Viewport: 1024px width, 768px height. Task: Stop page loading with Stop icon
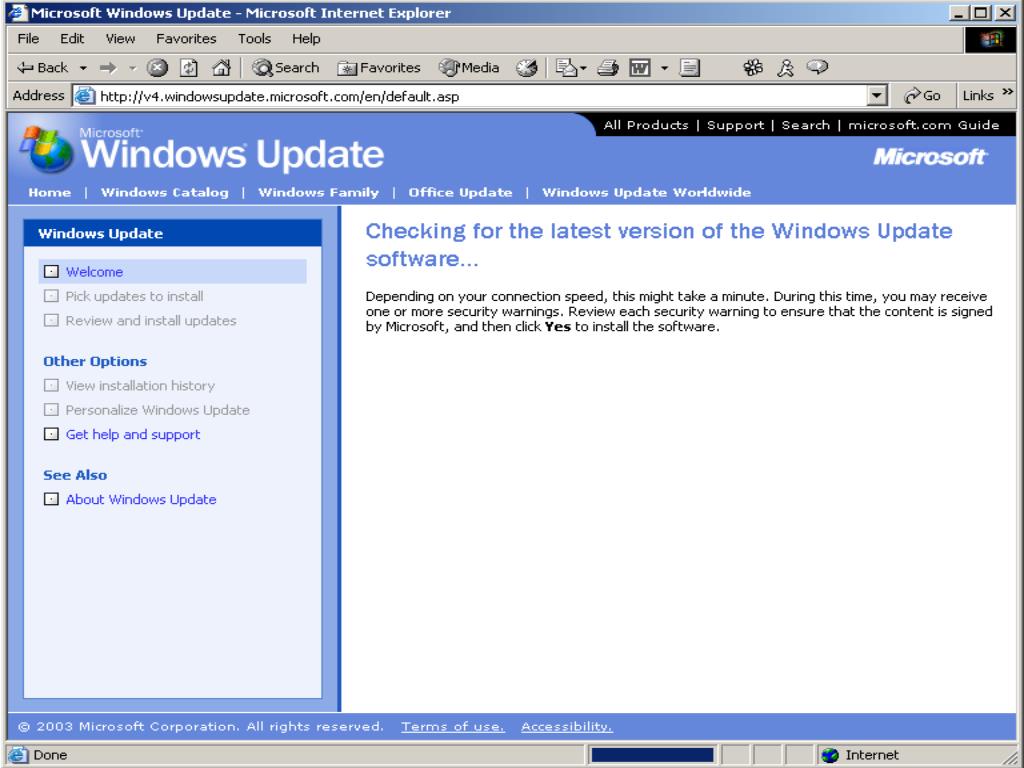pyautogui.click(x=157, y=67)
